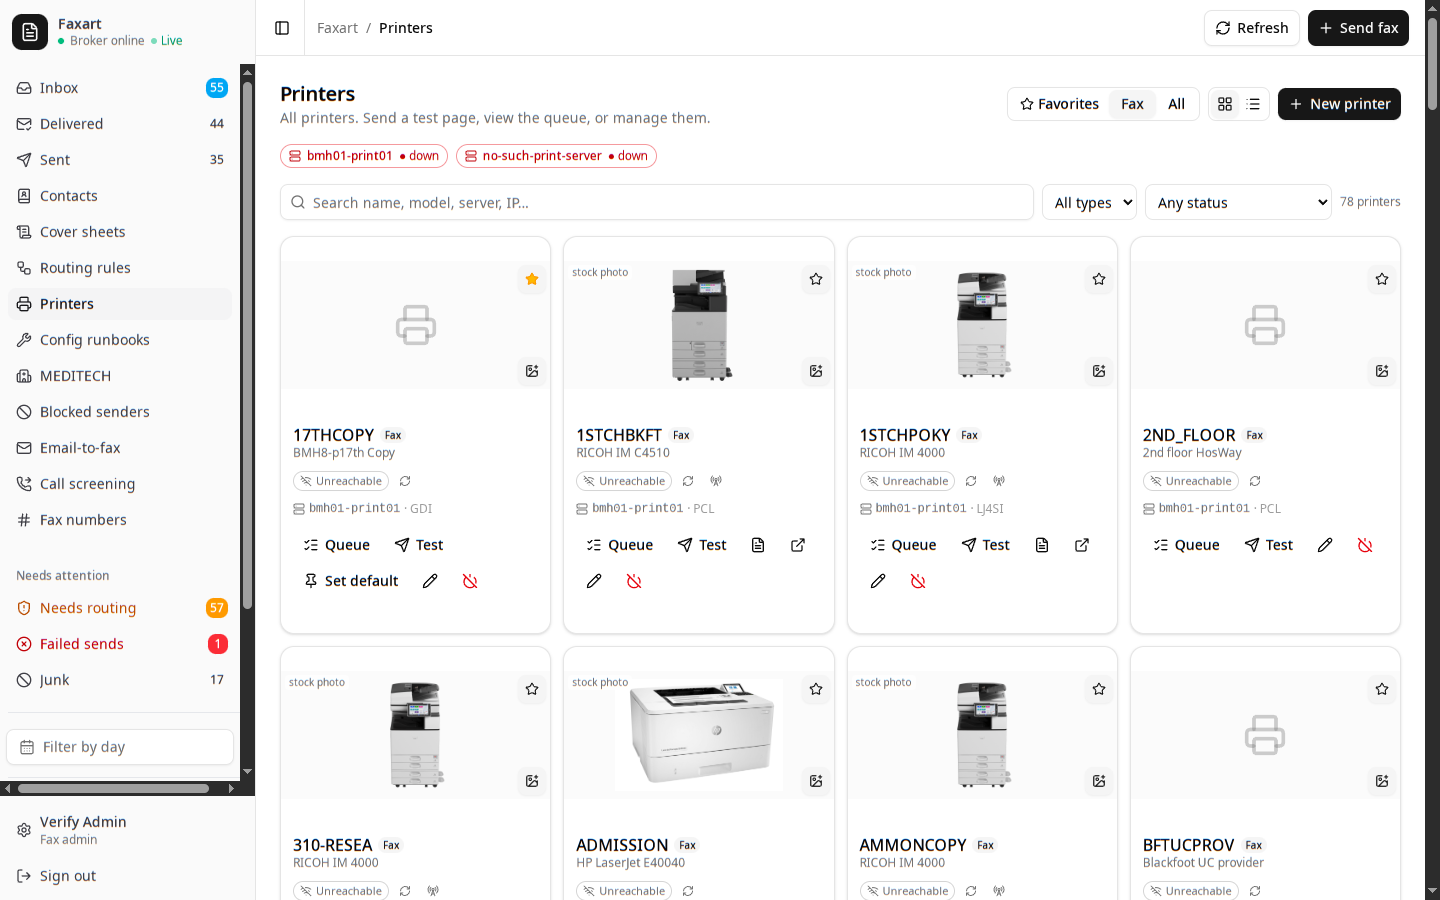The width and height of the screenshot is (1440, 900).
Task: Click Faxart breadcrumb link
Action: click(337, 28)
